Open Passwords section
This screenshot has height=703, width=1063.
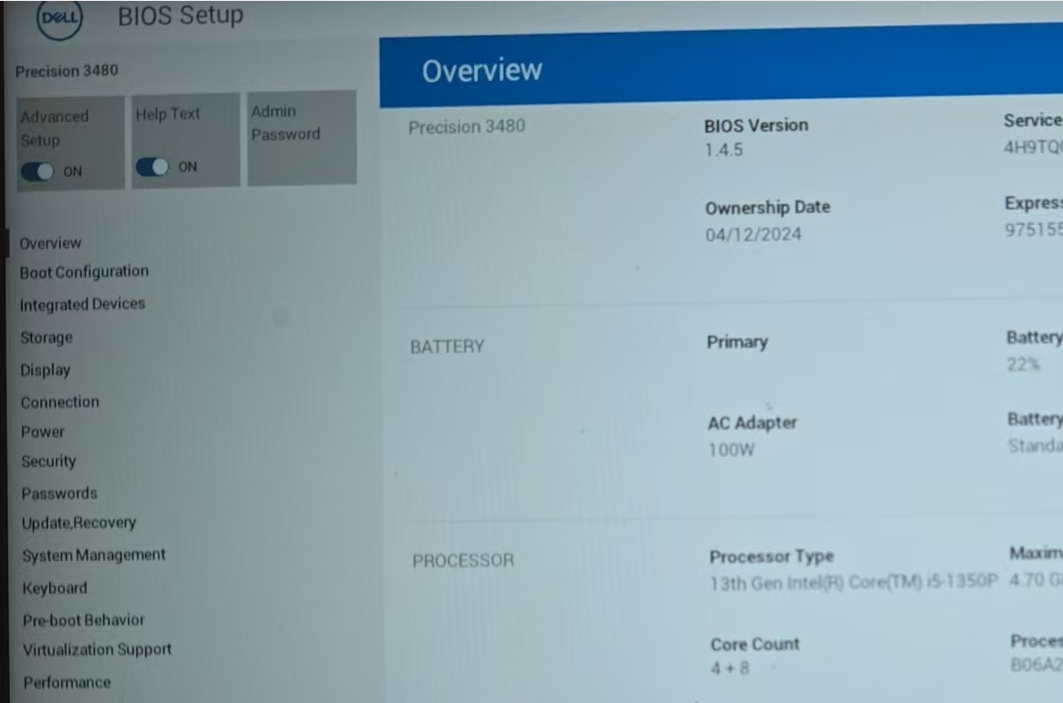[59, 493]
